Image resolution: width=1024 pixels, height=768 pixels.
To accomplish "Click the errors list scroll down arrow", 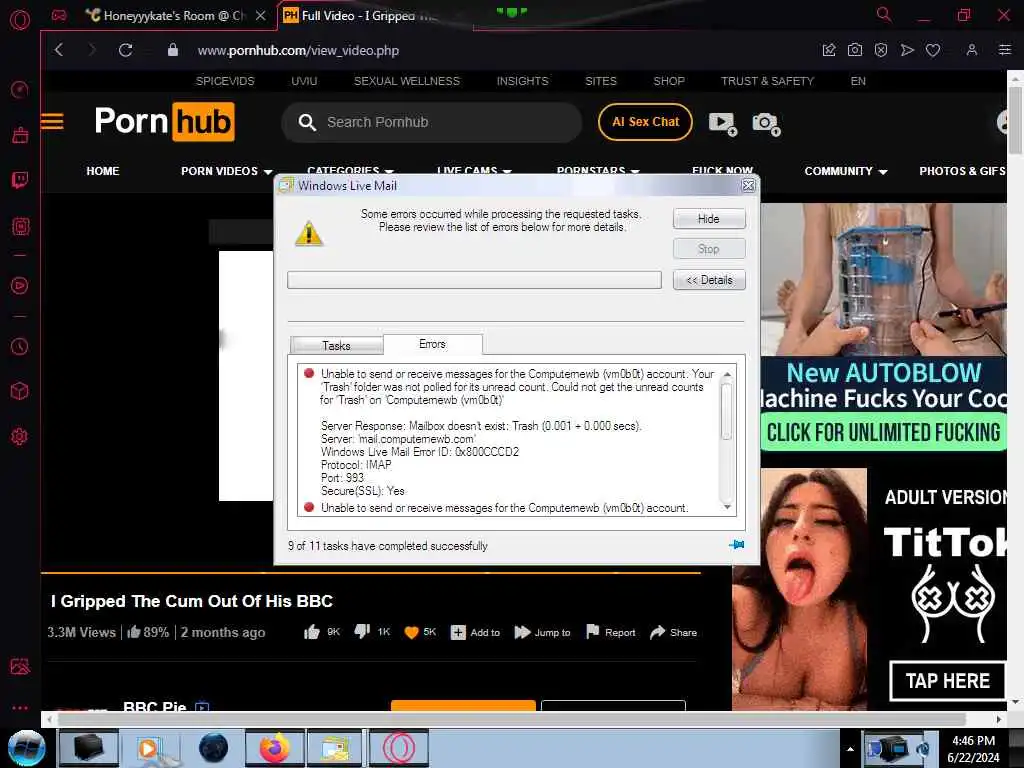I will pyautogui.click(x=727, y=507).
